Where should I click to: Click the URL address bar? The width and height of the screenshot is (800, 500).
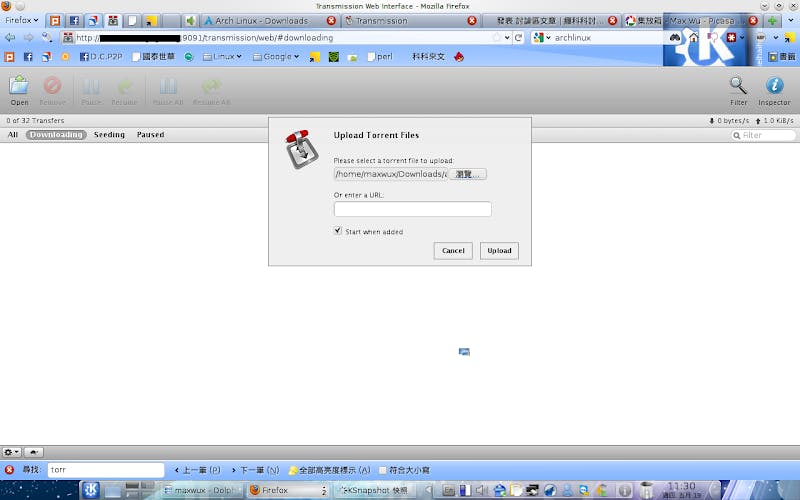coord(286,38)
